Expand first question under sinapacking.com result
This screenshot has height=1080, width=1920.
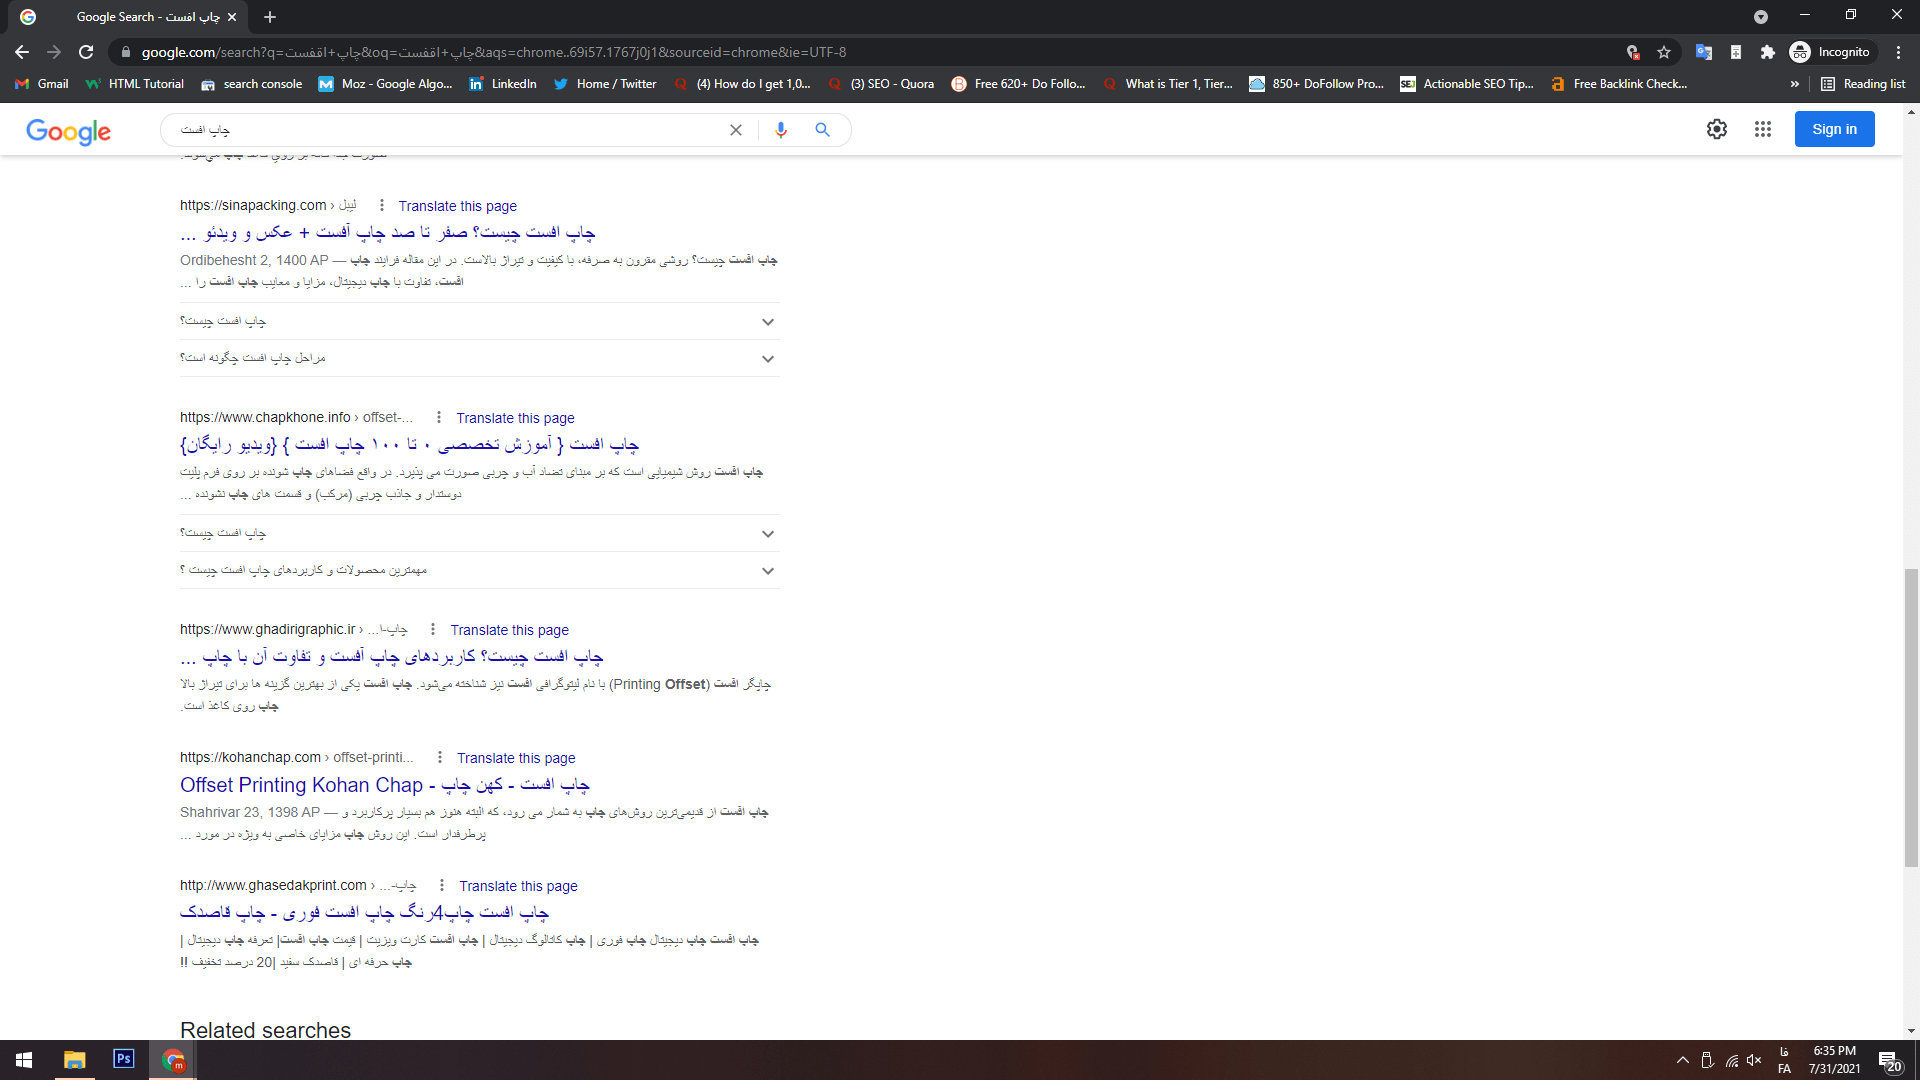479,321
